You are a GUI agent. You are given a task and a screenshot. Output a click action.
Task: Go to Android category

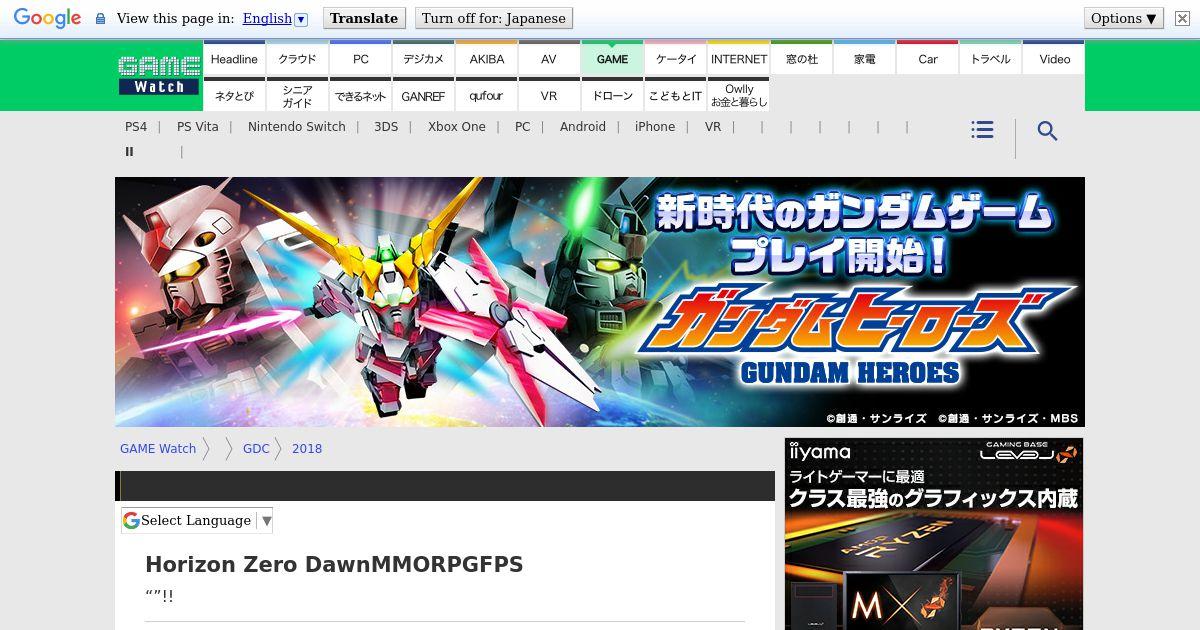click(x=583, y=127)
